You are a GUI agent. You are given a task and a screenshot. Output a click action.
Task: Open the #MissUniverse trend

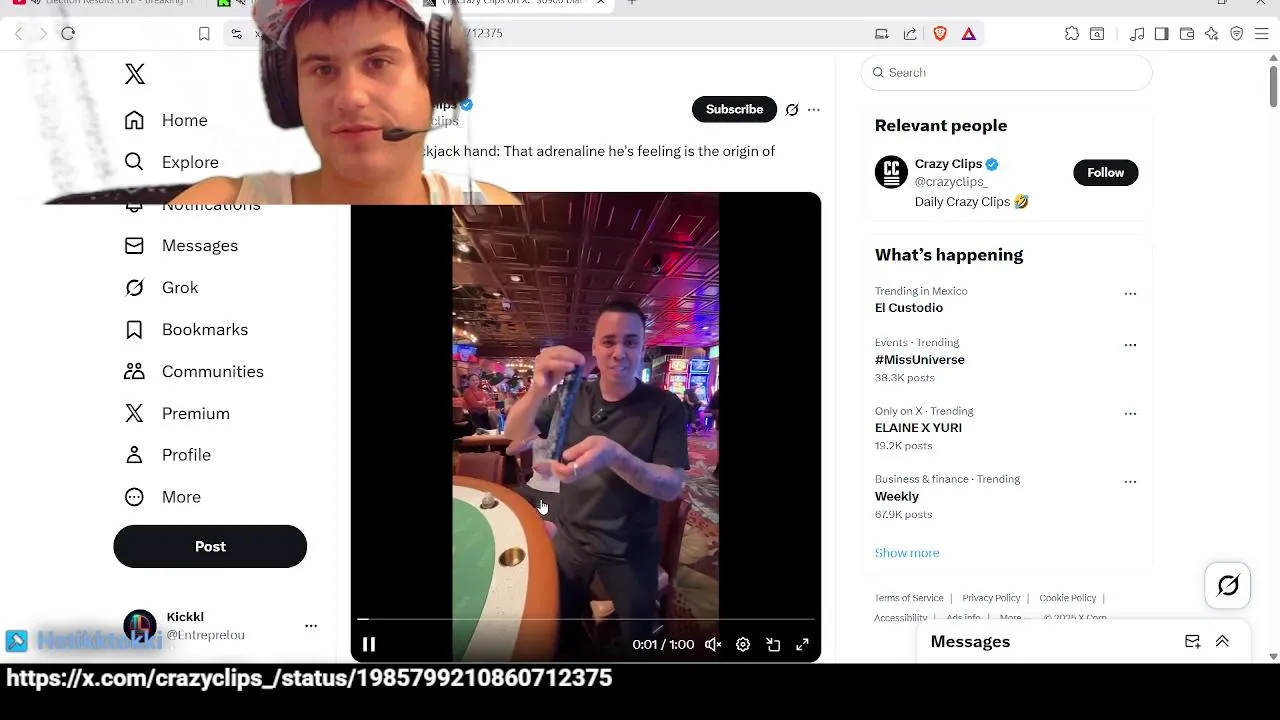pos(920,360)
